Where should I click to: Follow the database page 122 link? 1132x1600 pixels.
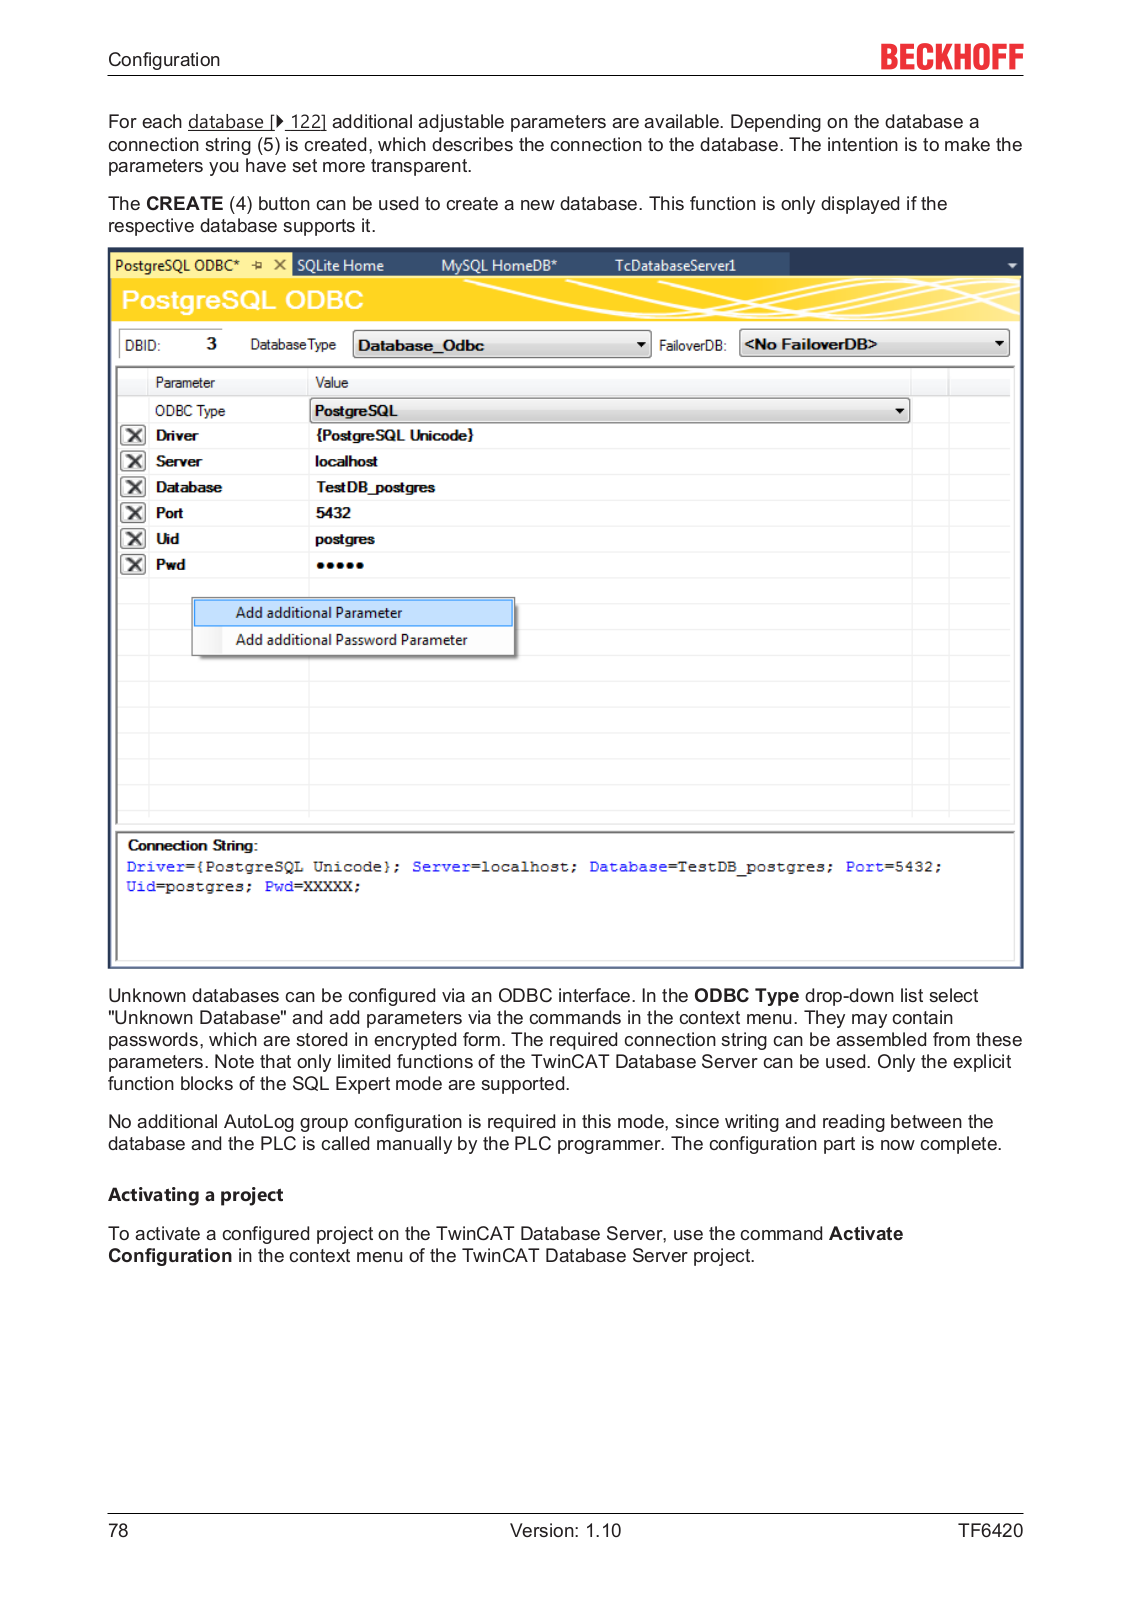(x=257, y=122)
